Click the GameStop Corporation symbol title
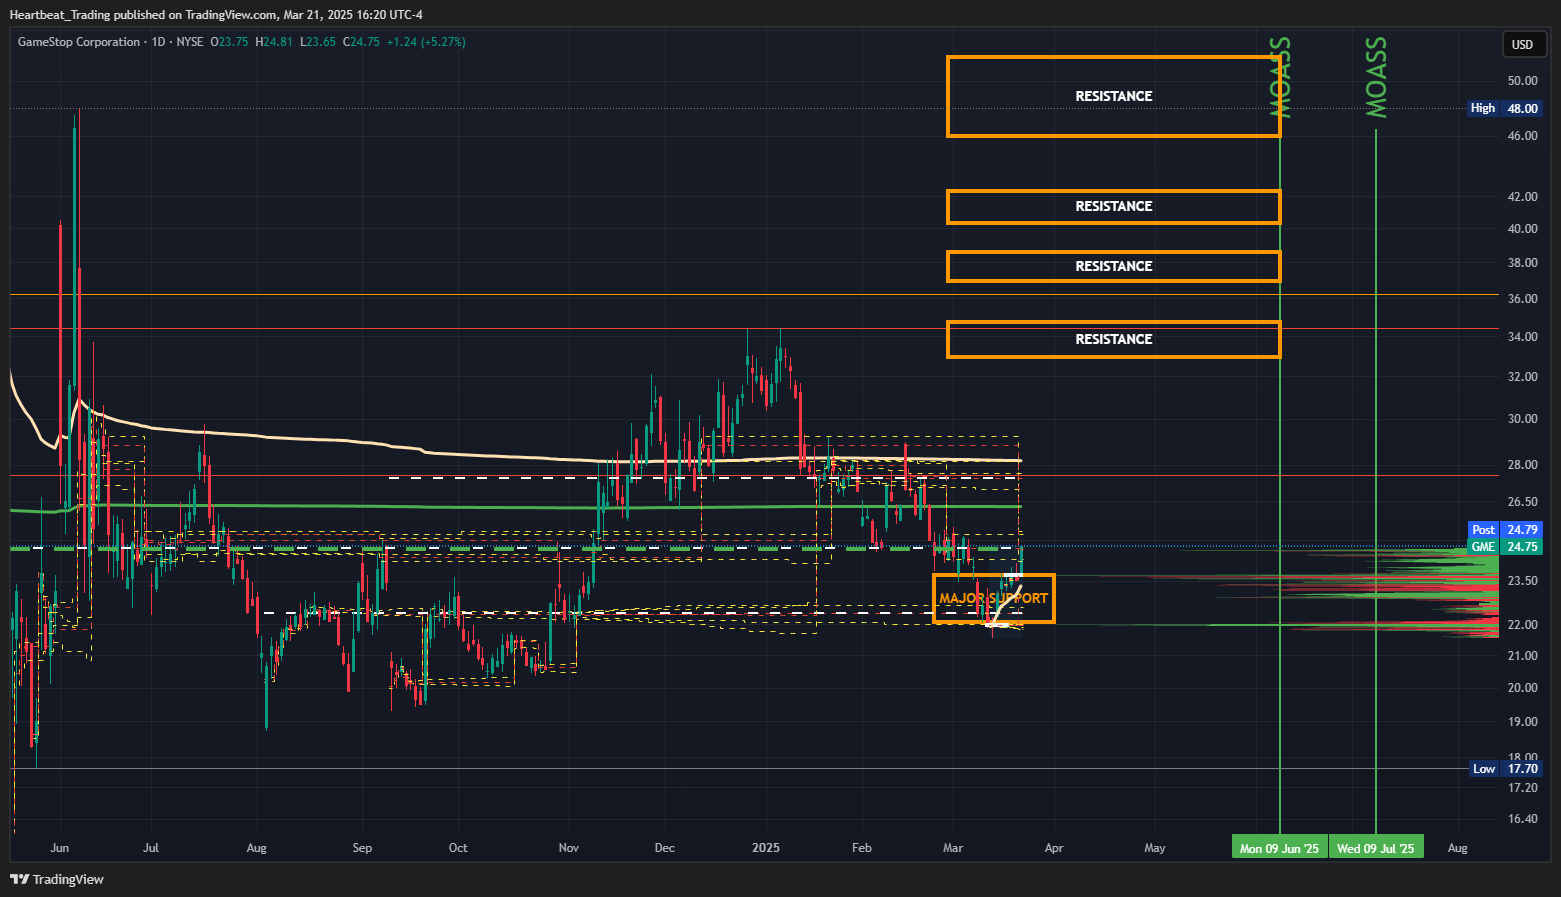The image size is (1561, 897). [79, 42]
